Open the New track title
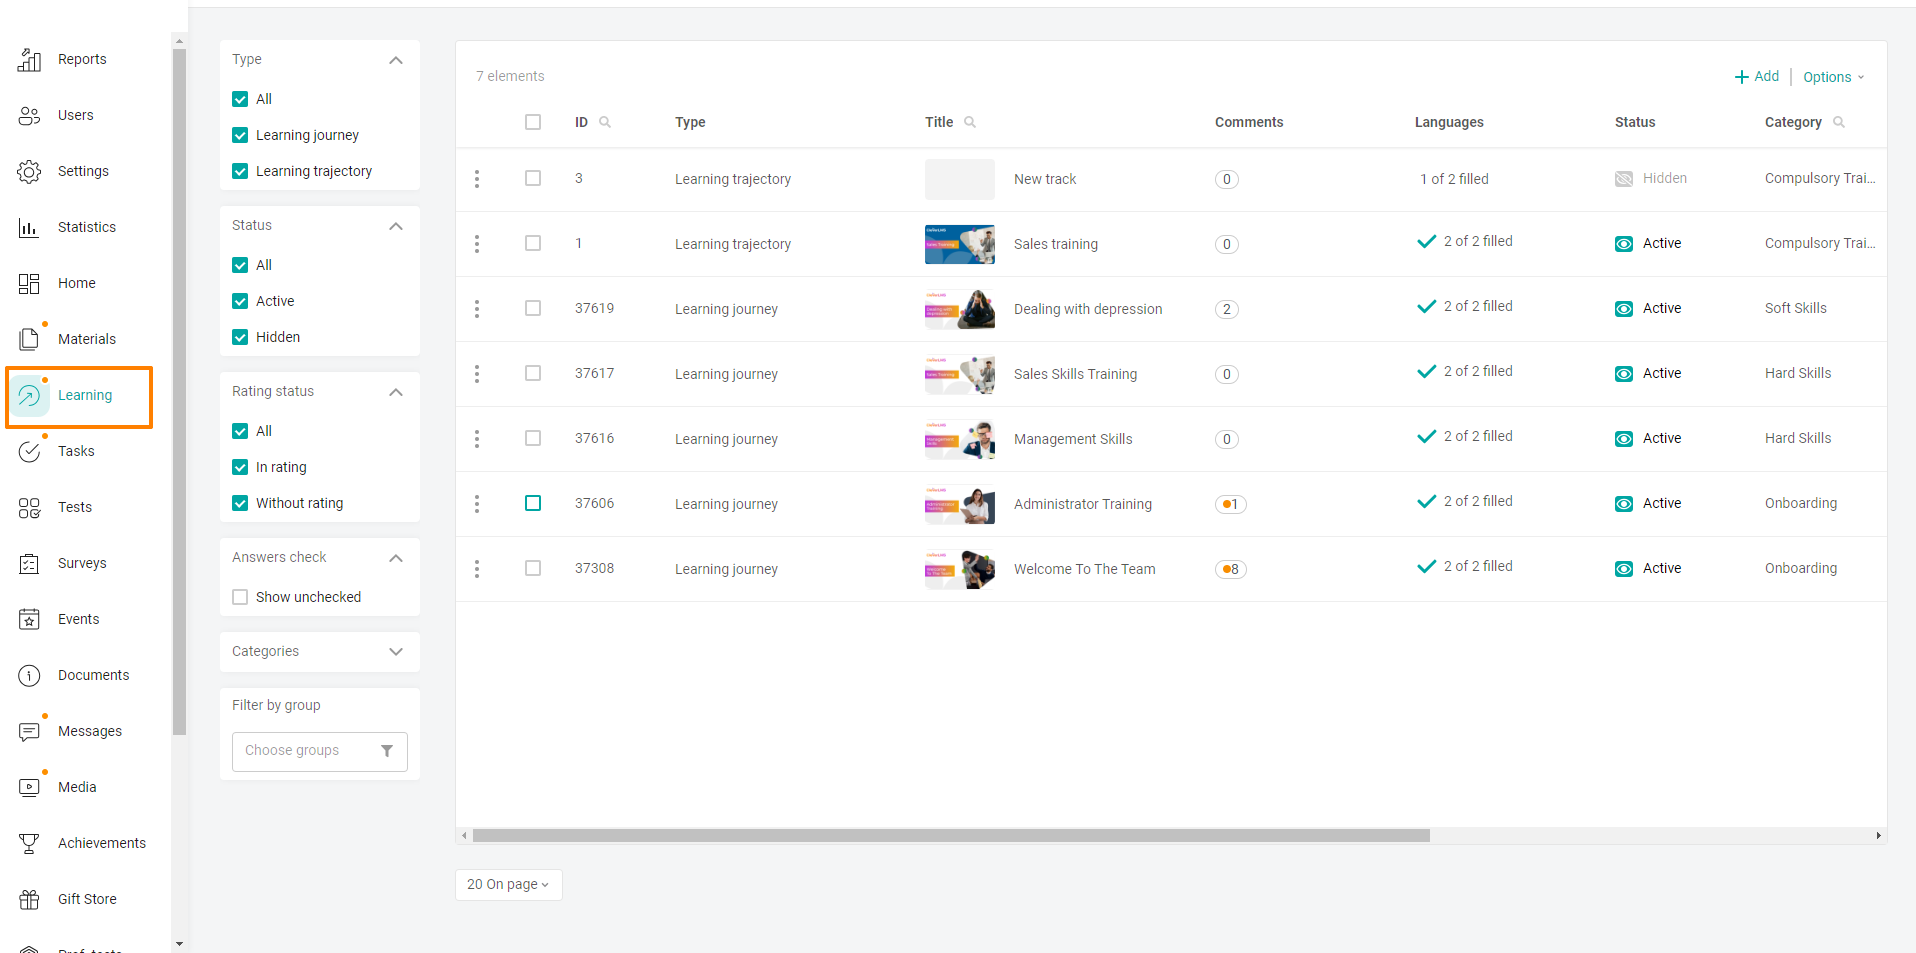The height and width of the screenshot is (953, 1916). (x=1045, y=179)
